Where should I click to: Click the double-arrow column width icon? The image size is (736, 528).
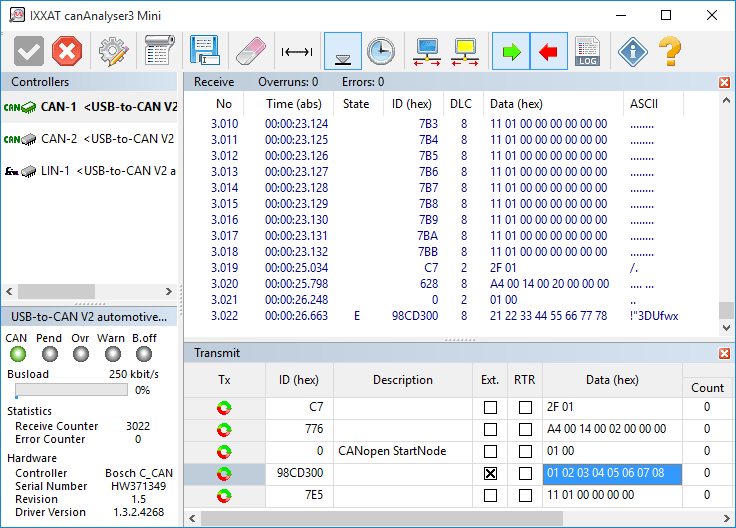click(297, 52)
